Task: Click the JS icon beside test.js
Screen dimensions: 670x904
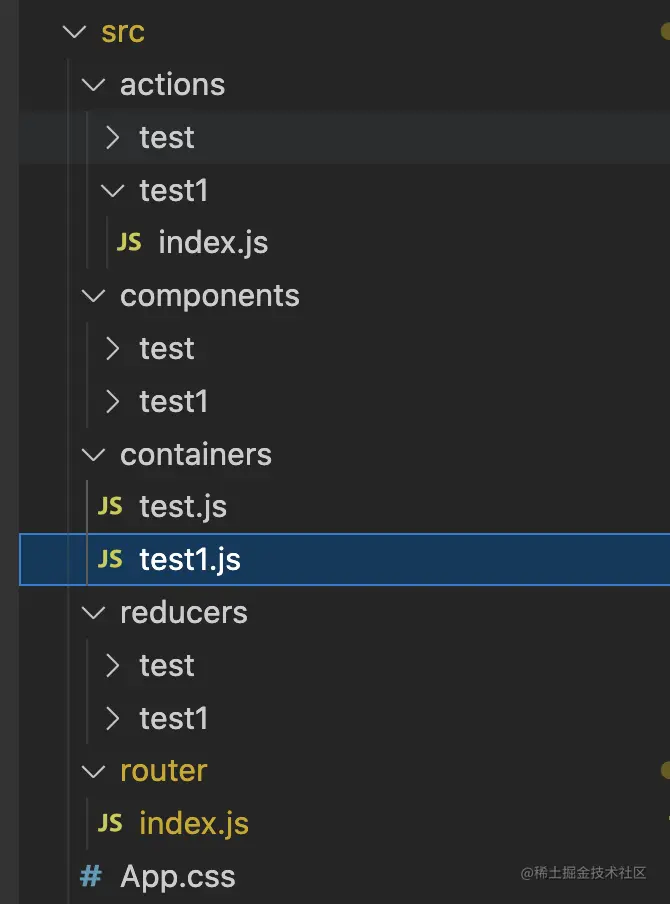Action: coord(110,507)
